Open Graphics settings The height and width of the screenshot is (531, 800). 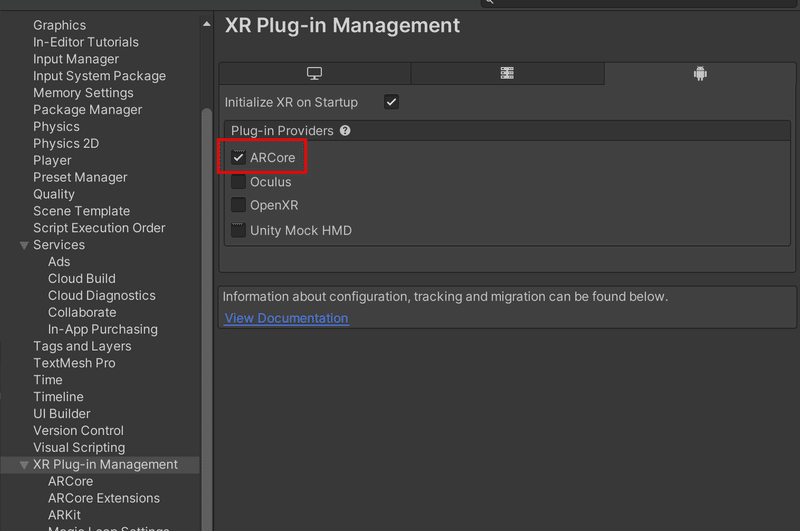60,25
